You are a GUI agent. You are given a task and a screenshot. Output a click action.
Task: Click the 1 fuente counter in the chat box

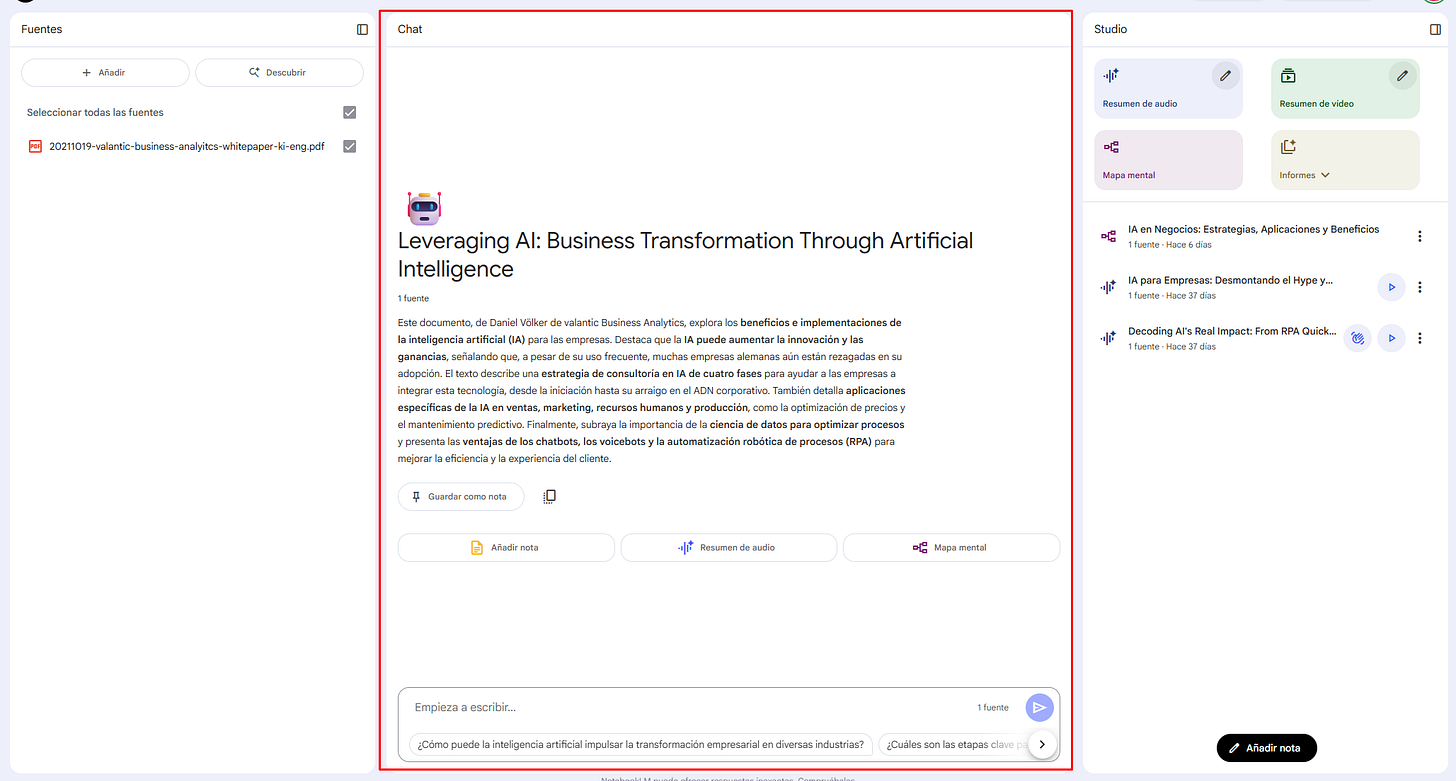993,707
